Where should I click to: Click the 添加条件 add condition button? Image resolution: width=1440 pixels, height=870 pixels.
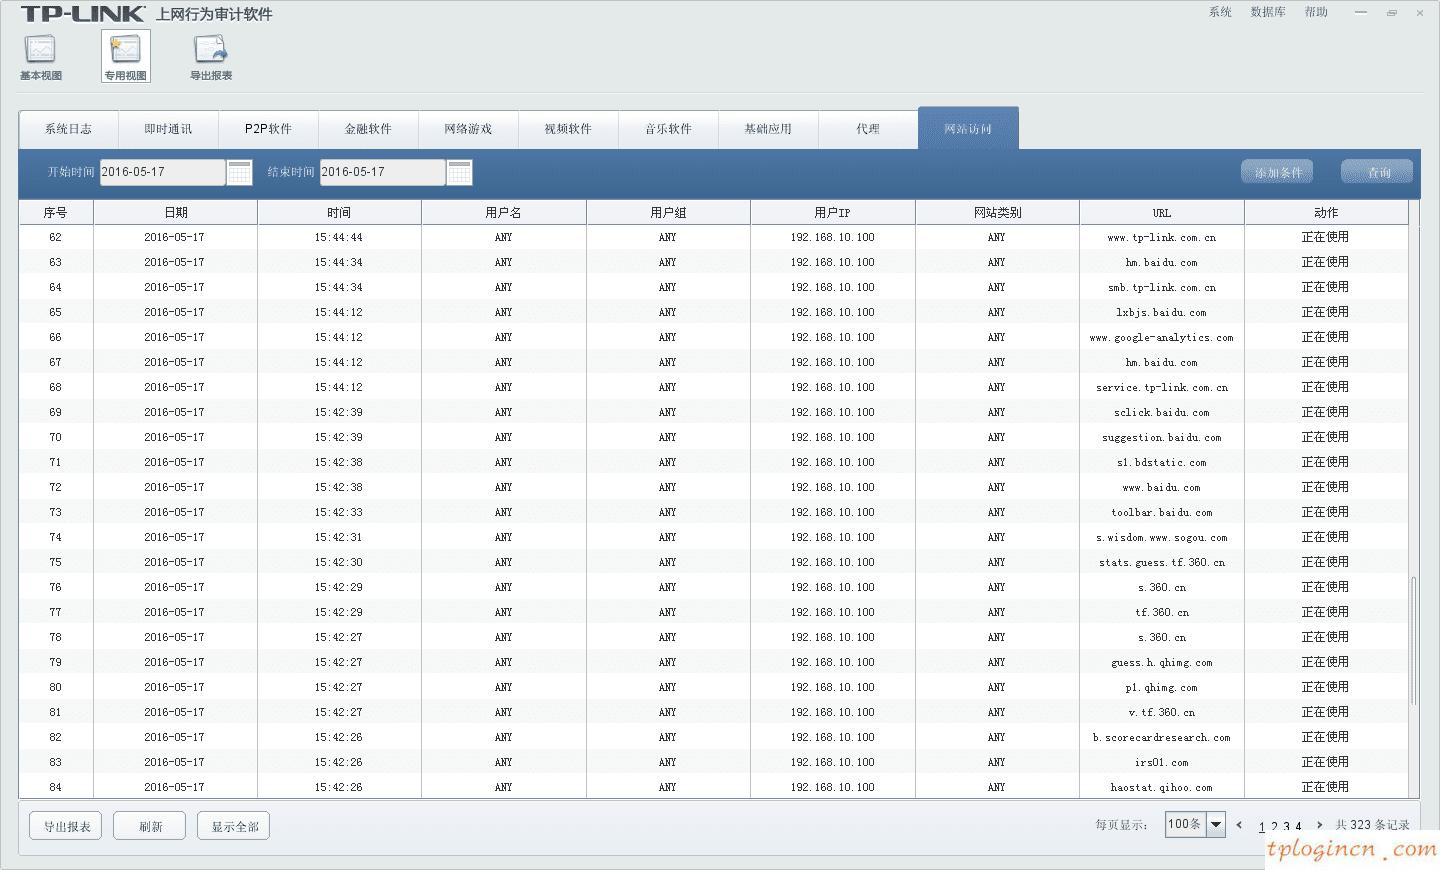click(x=1276, y=171)
